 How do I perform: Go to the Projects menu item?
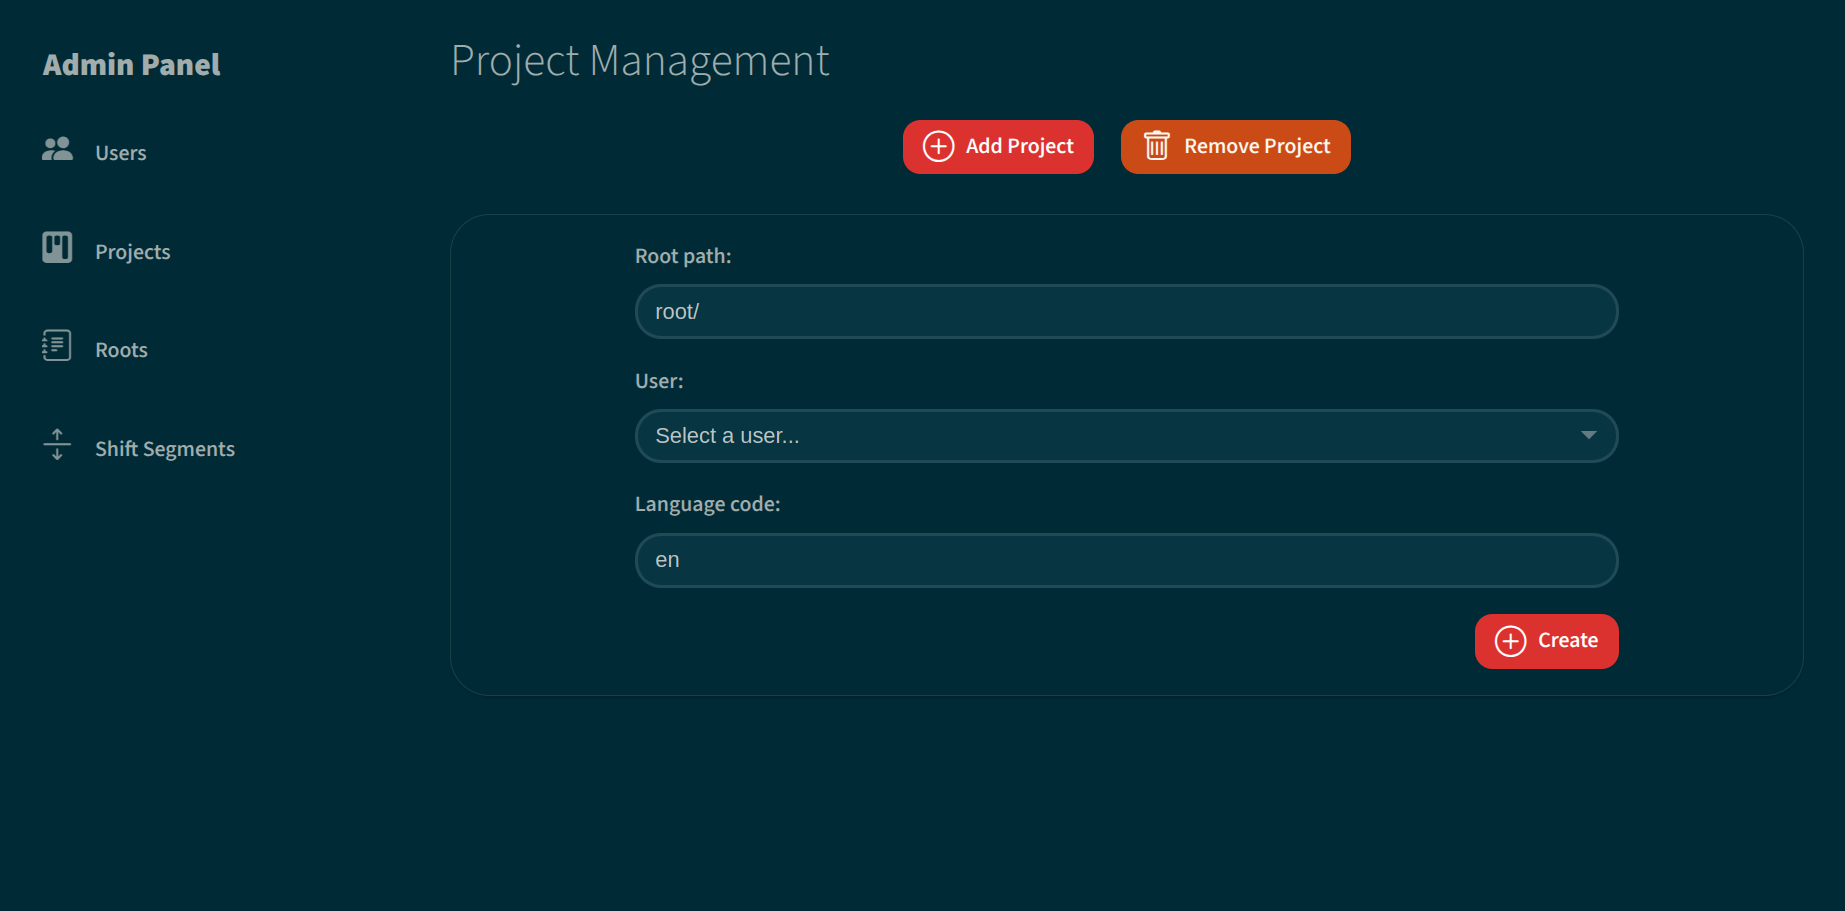[x=133, y=252]
